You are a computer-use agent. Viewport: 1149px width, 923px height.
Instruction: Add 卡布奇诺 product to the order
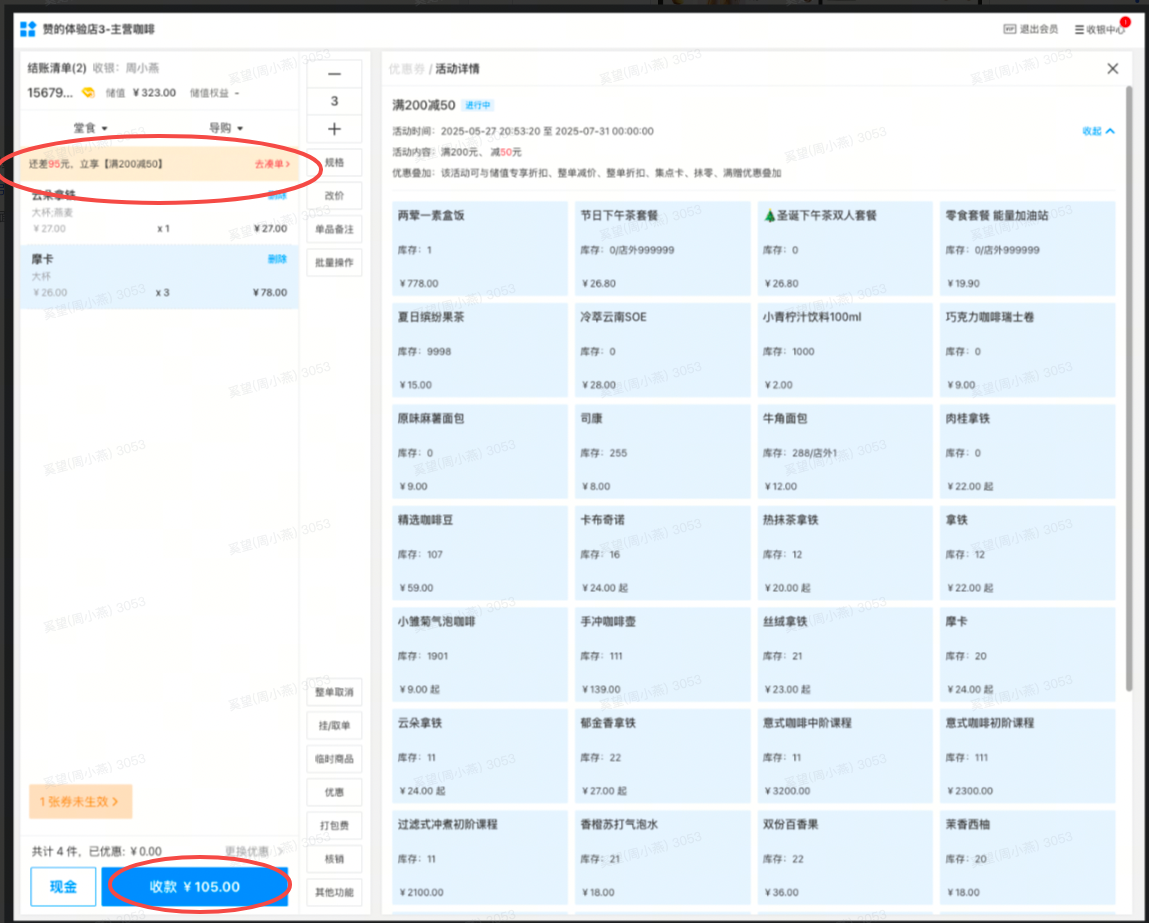(x=661, y=553)
